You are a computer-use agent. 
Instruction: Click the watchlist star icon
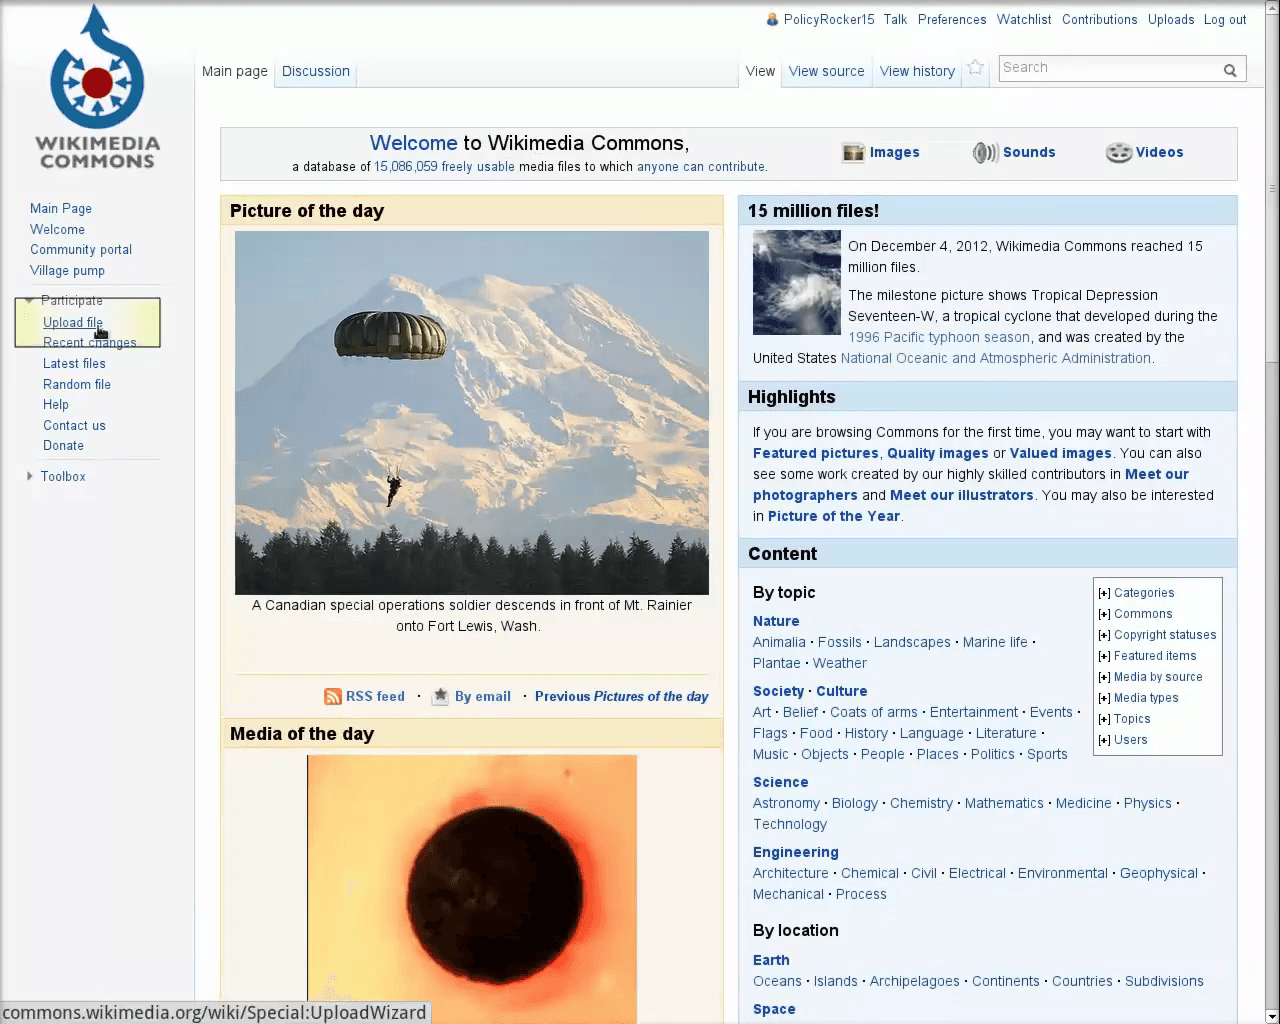[976, 68]
